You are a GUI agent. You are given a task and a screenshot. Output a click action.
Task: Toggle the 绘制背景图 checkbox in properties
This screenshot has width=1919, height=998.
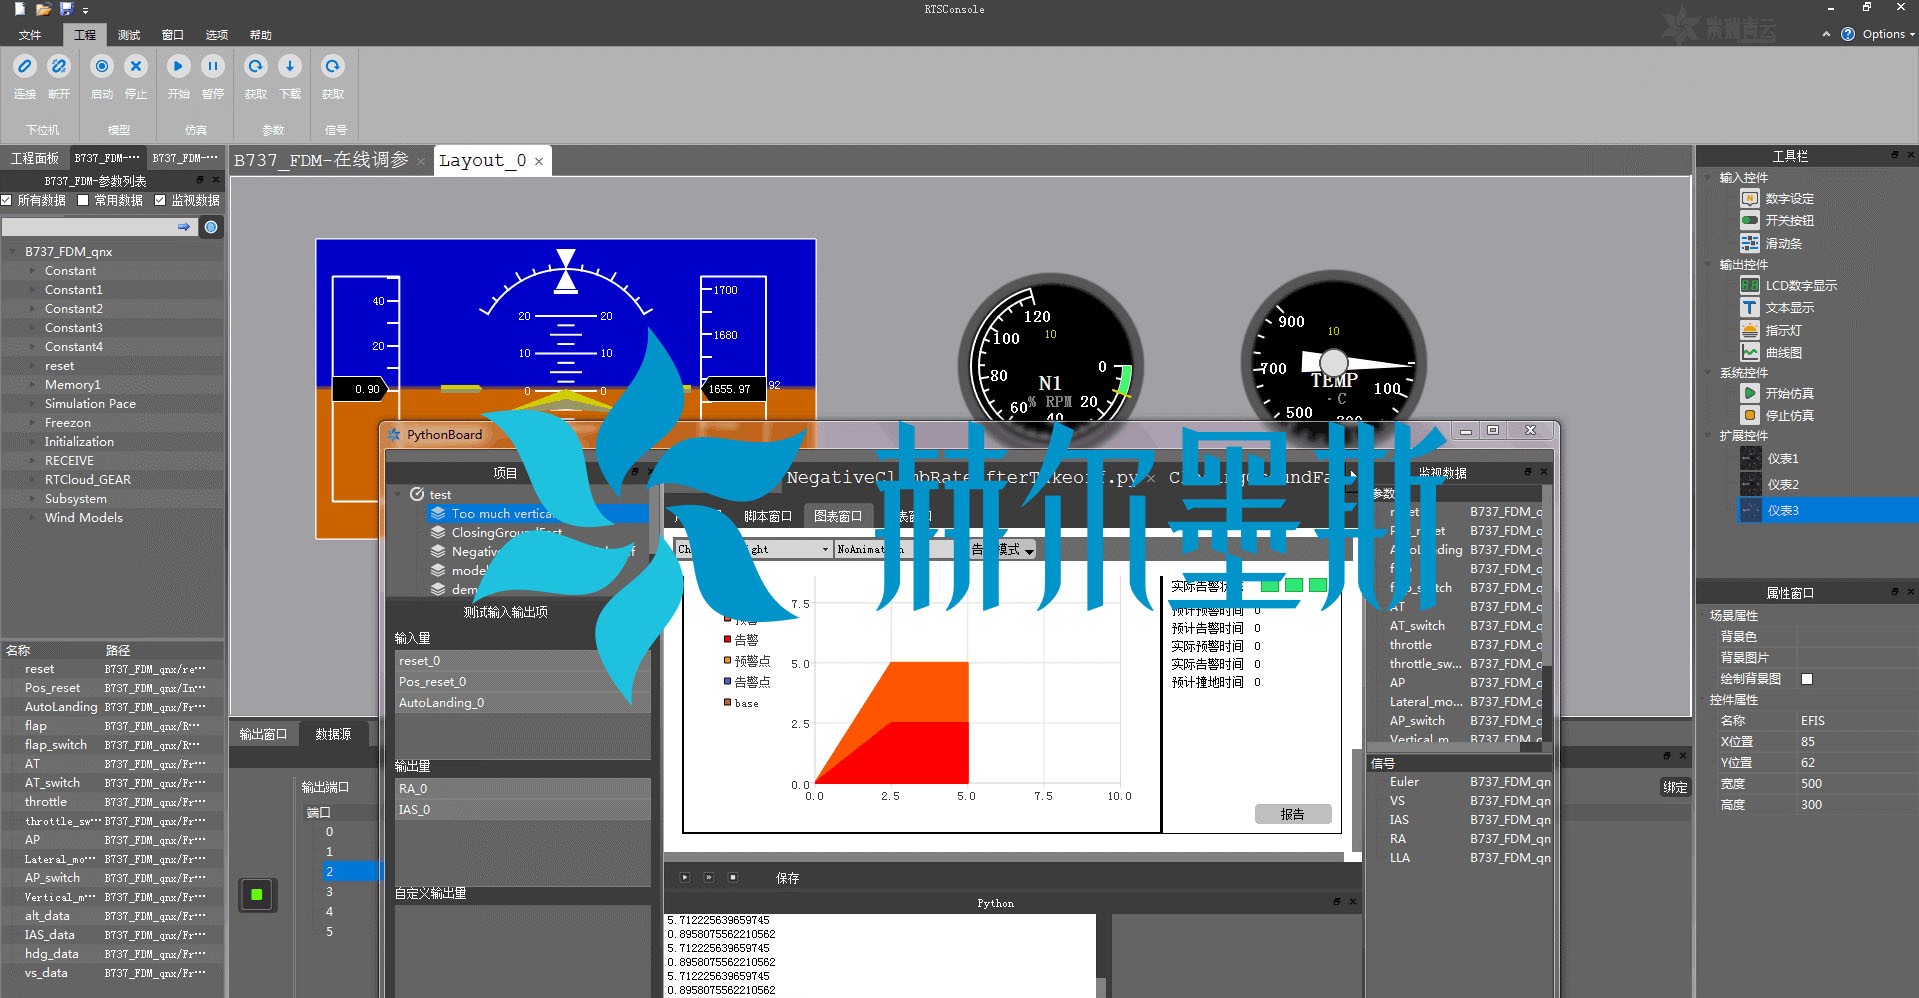pyautogui.click(x=1807, y=679)
